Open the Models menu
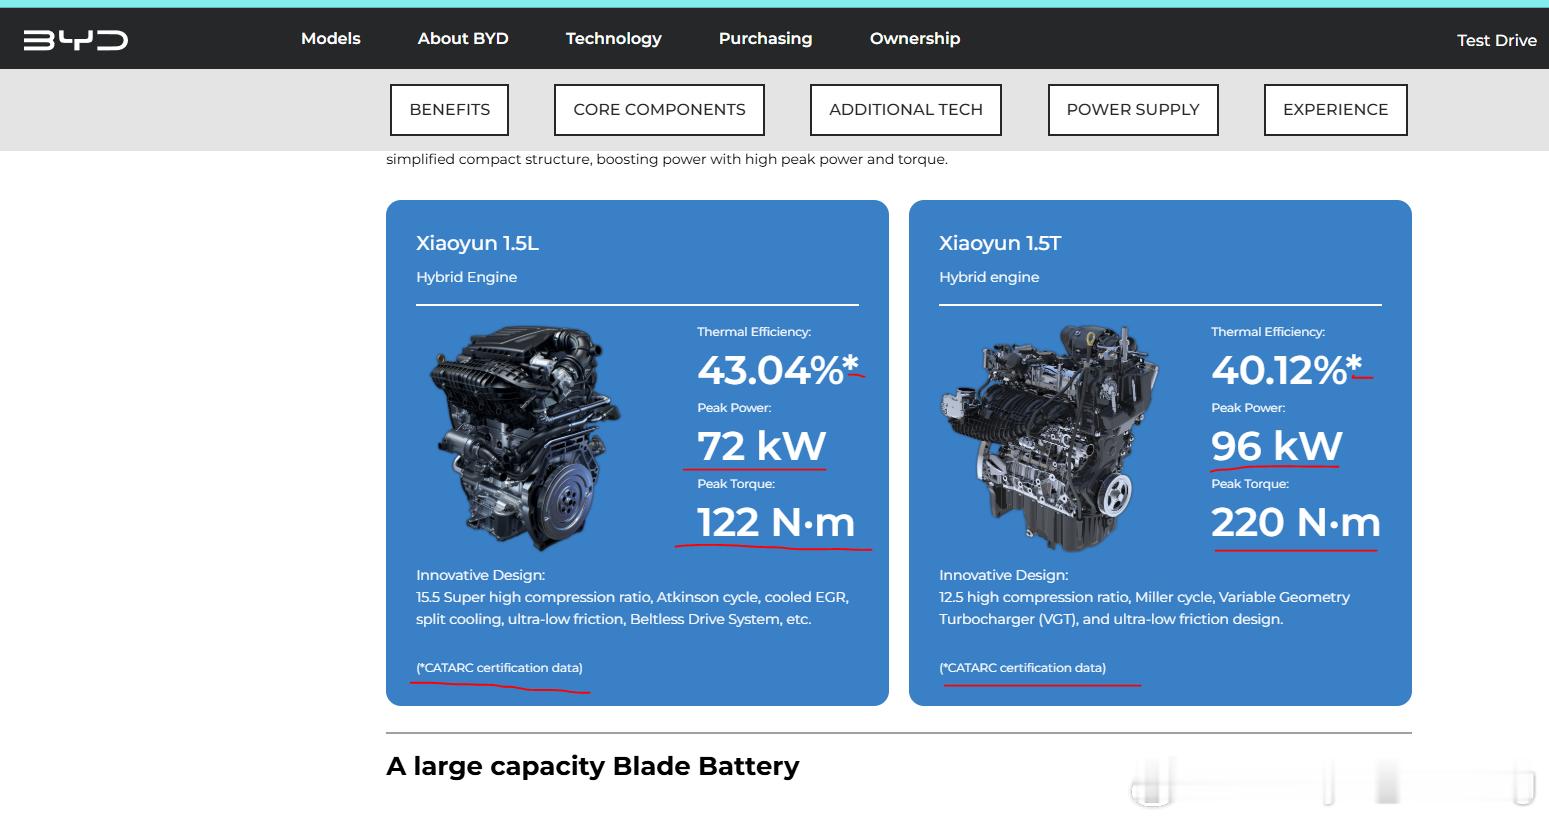 [x=331, y=38]
